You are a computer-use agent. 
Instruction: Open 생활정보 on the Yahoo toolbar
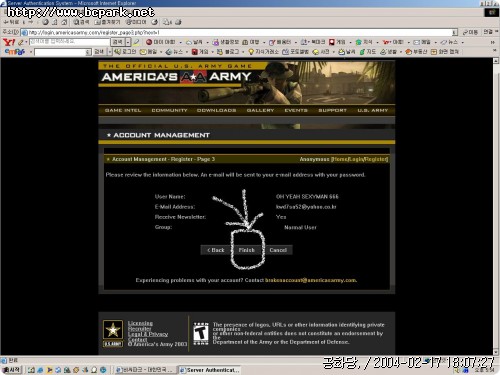pyautogui.click(x=226, y=42)
